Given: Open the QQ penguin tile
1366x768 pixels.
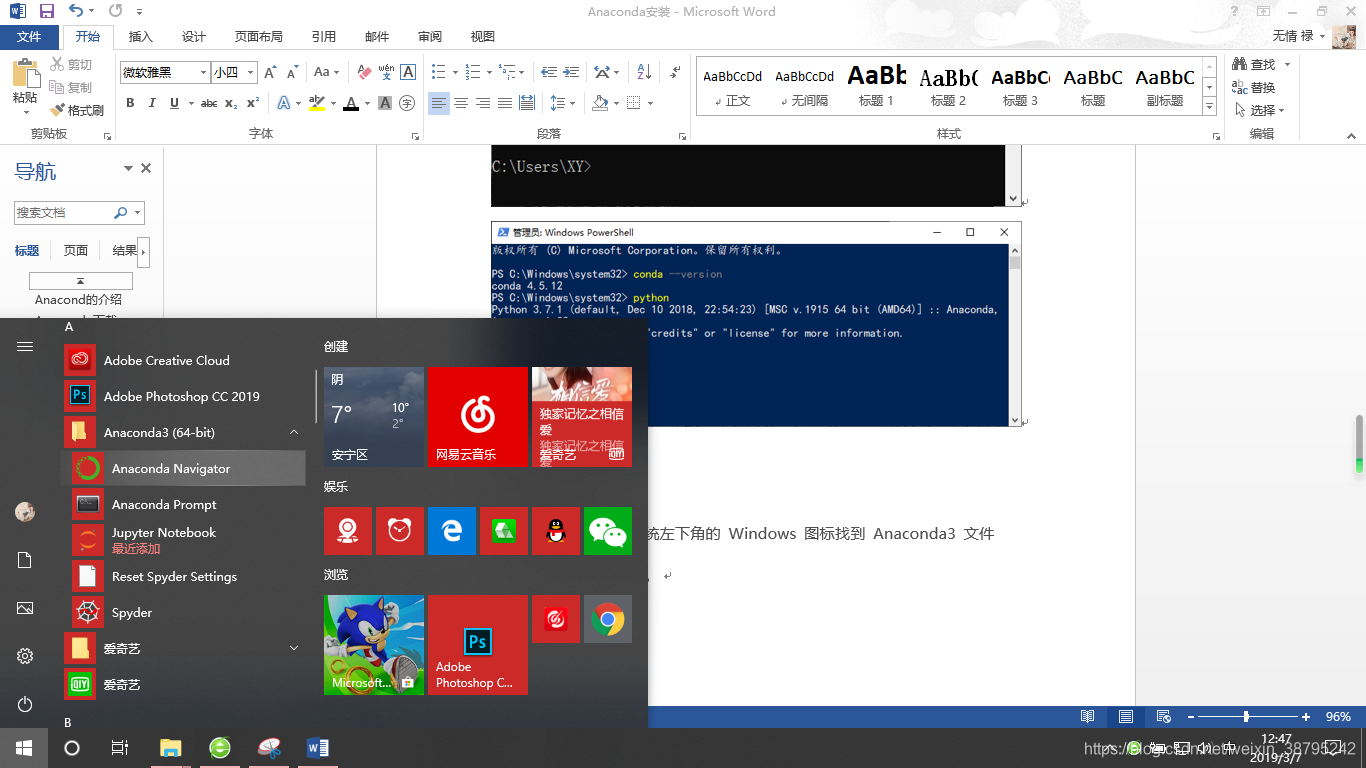Looking at the screenshot, I should [x=556, y=531].
